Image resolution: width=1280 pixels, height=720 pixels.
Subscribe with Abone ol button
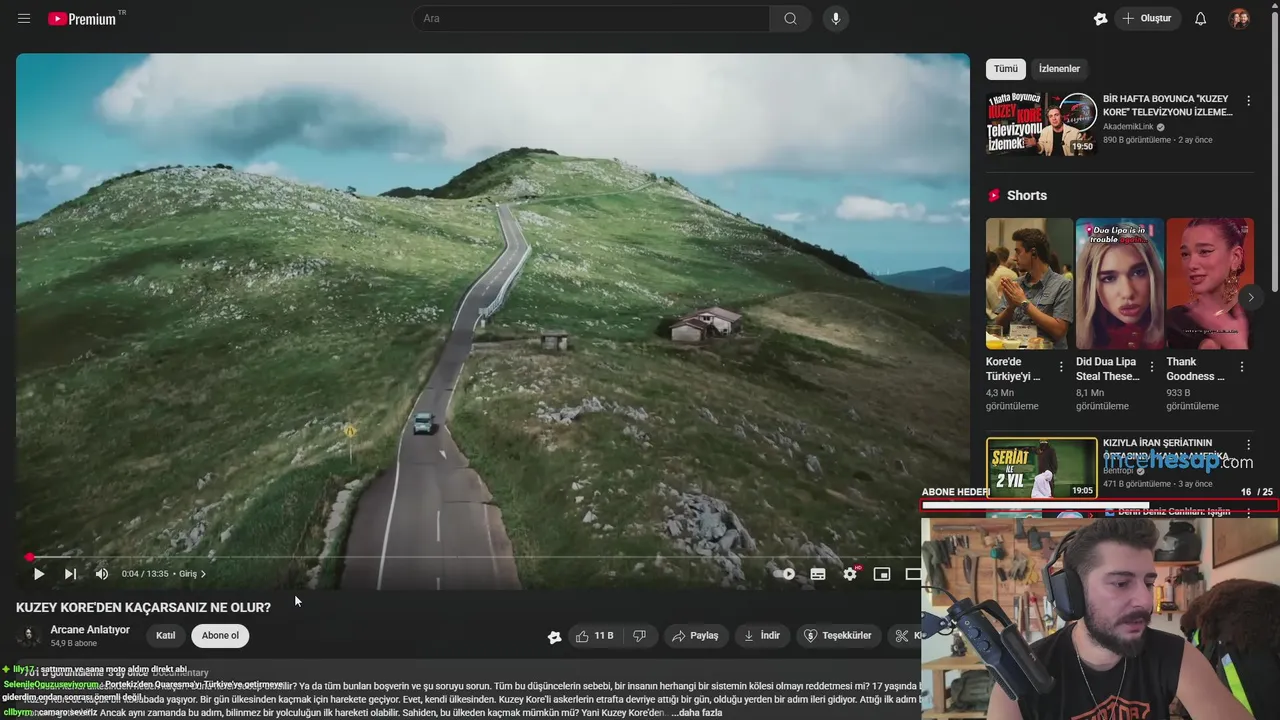point(220,636)
